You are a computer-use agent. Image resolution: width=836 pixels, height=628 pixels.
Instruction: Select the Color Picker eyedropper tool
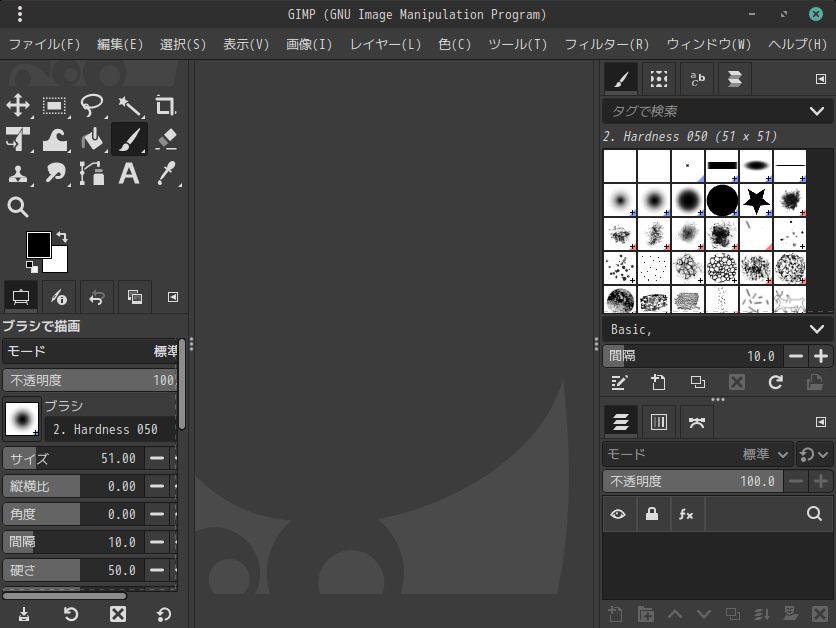[x=166, y=173]
